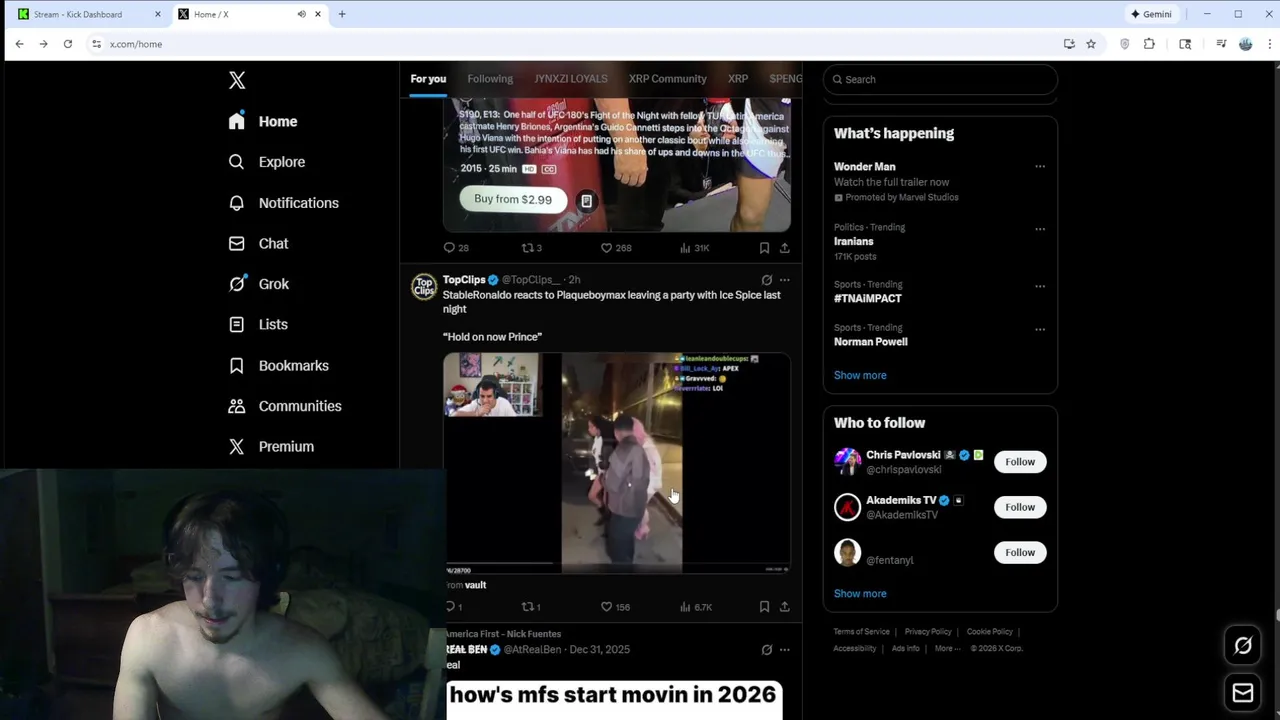The width and height of the screenshot is (1280, 720).
Task: Like the TopClips post with 156 likes
Action: coord(615,607)
